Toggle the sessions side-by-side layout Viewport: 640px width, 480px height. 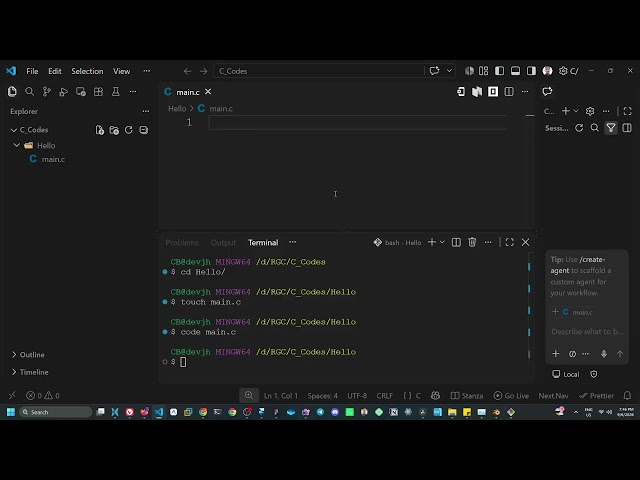coord(627,128)
